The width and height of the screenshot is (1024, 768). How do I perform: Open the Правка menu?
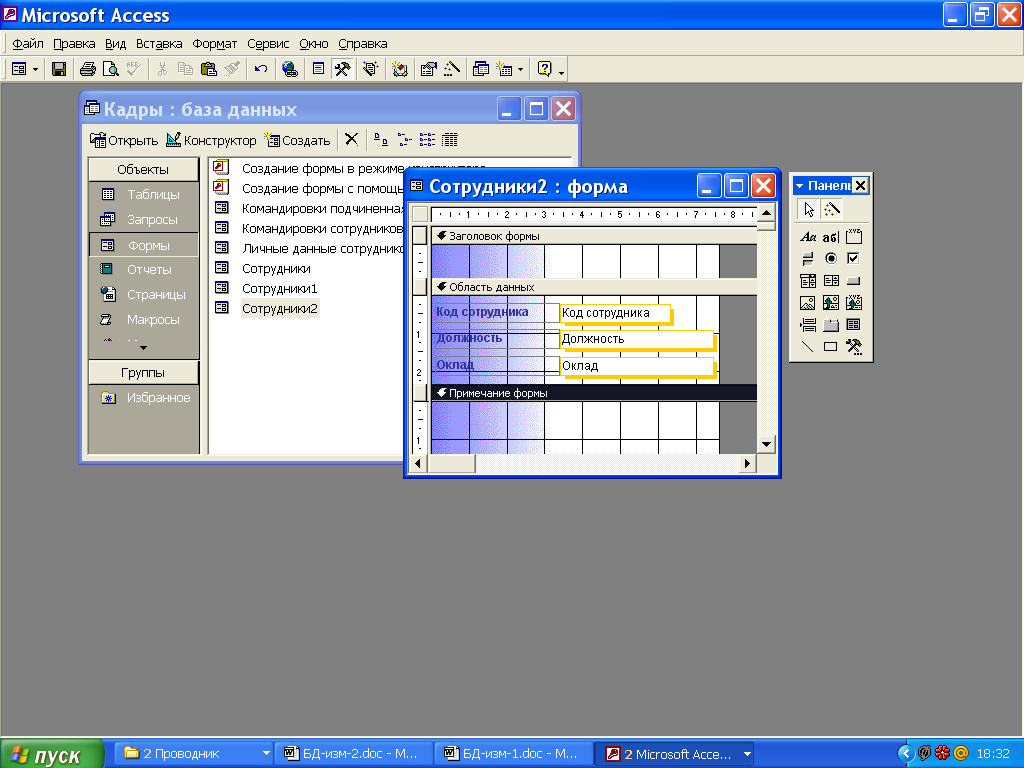74,44
